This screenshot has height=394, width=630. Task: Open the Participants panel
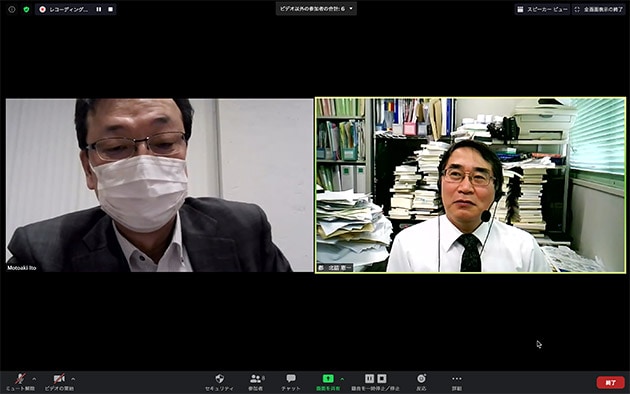click(x=256, y=382)
